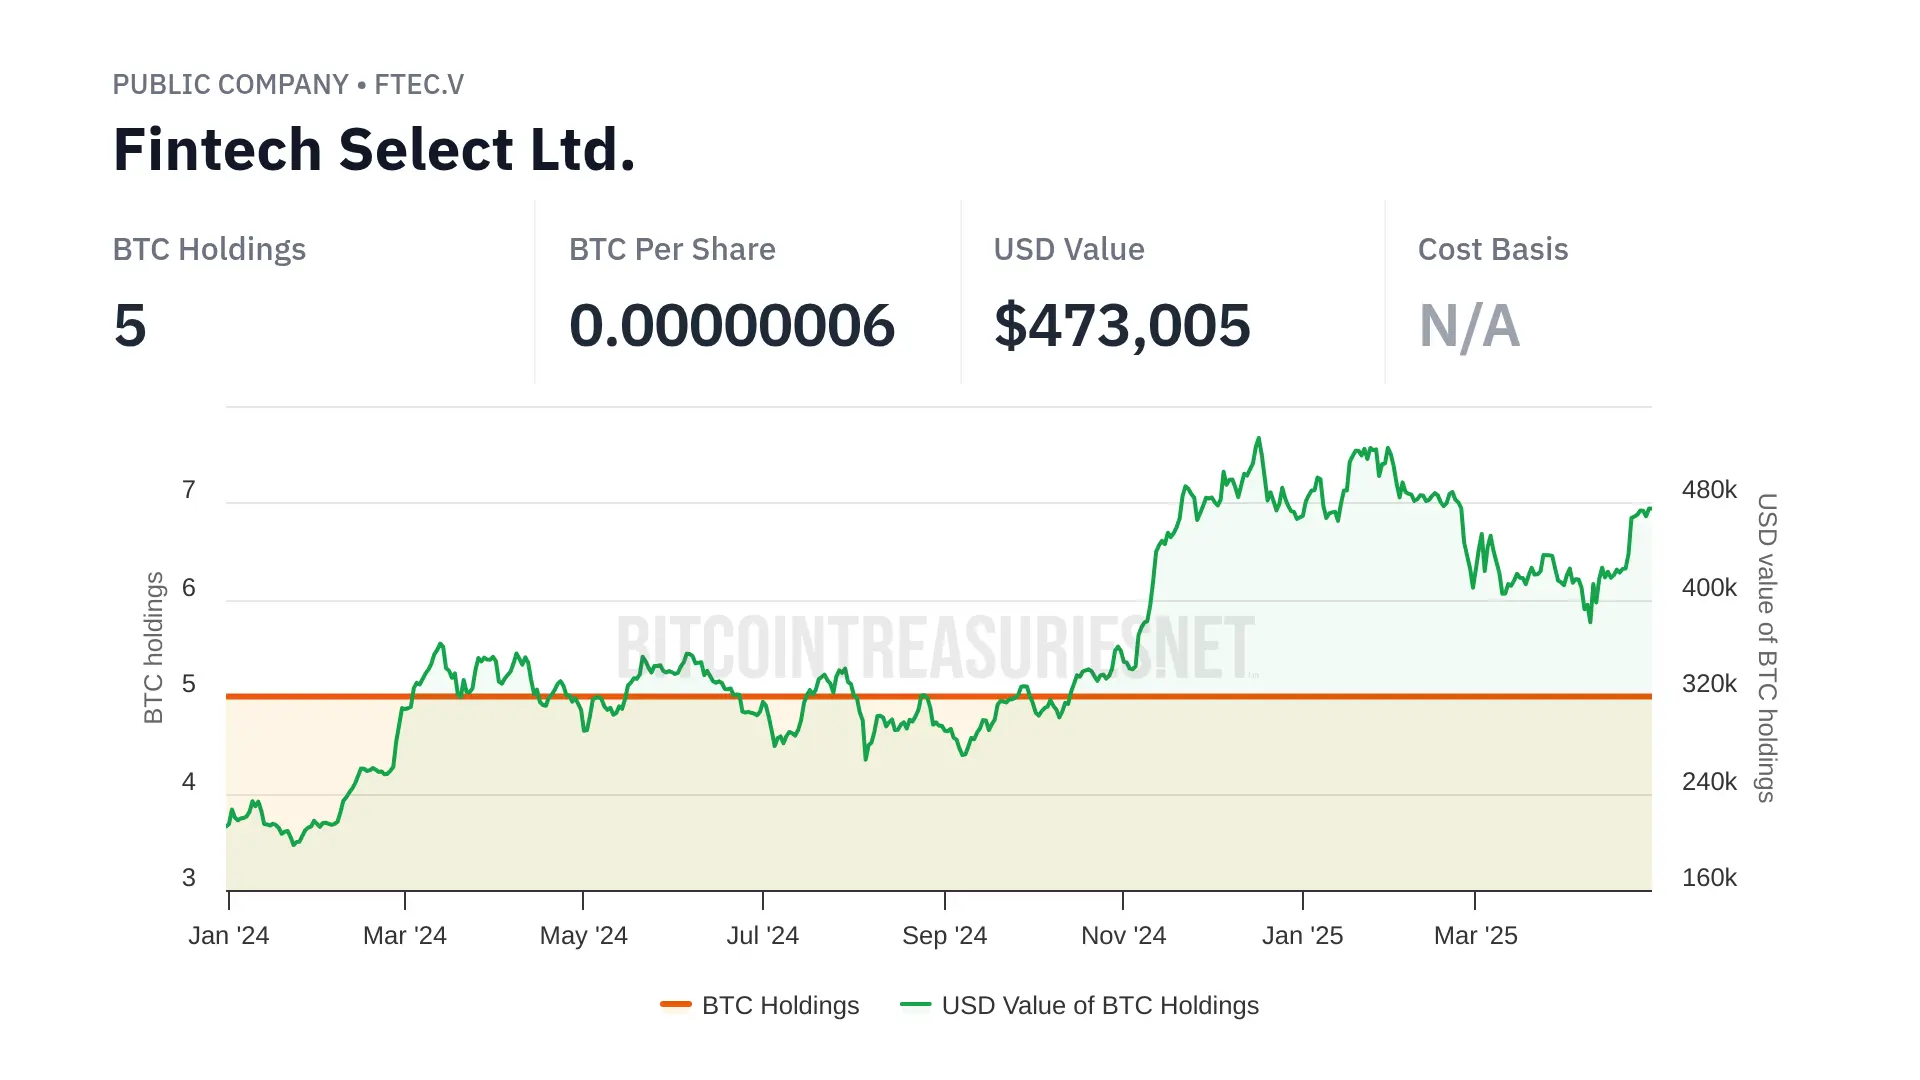
Task: Click the BTC Per Share value
Action: (731, 326)
